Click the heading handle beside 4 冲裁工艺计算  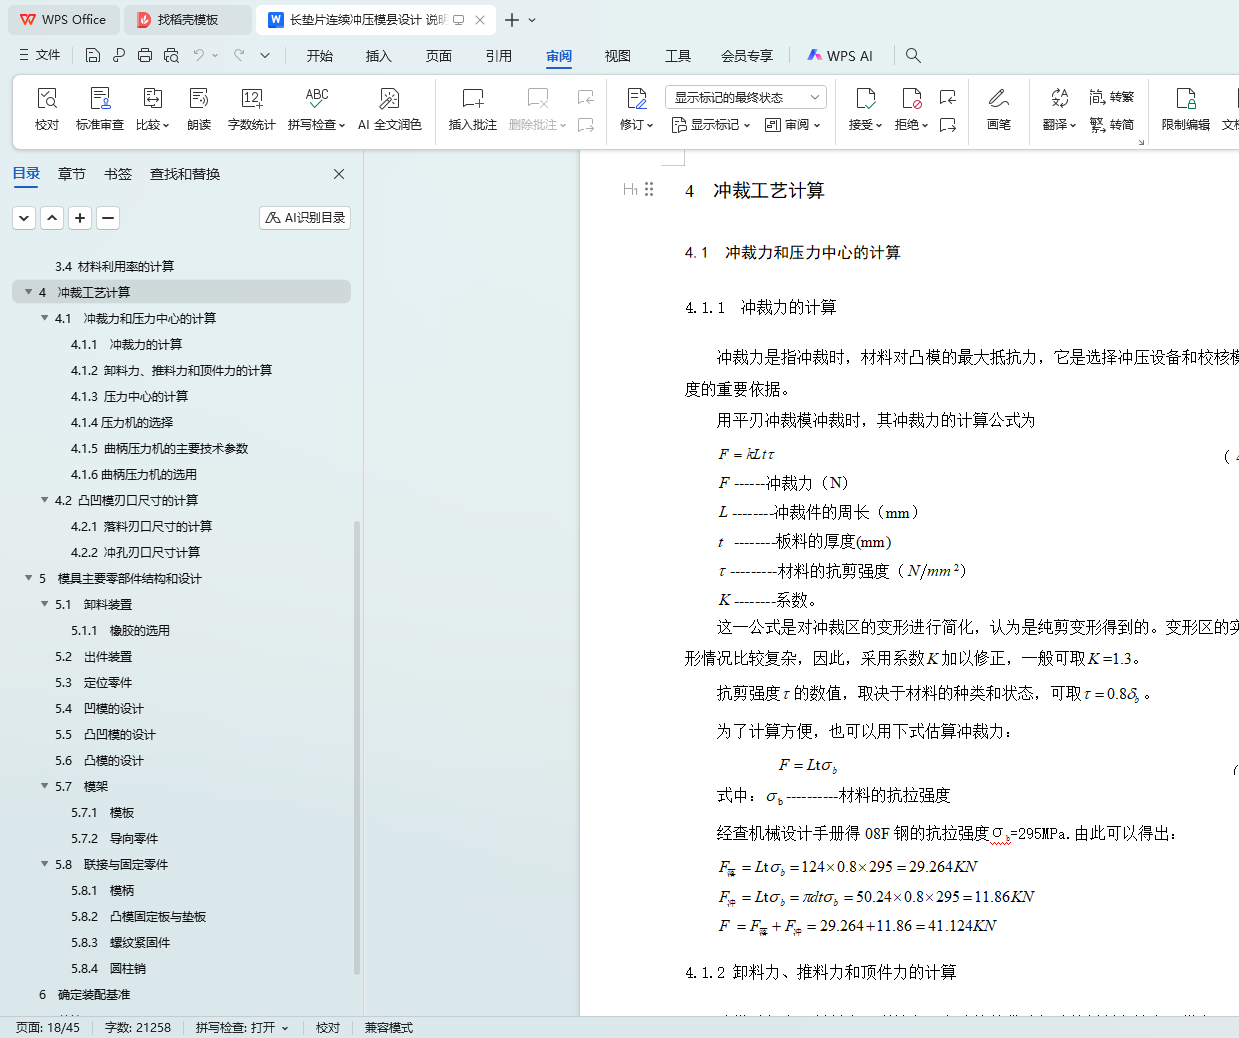649,189
